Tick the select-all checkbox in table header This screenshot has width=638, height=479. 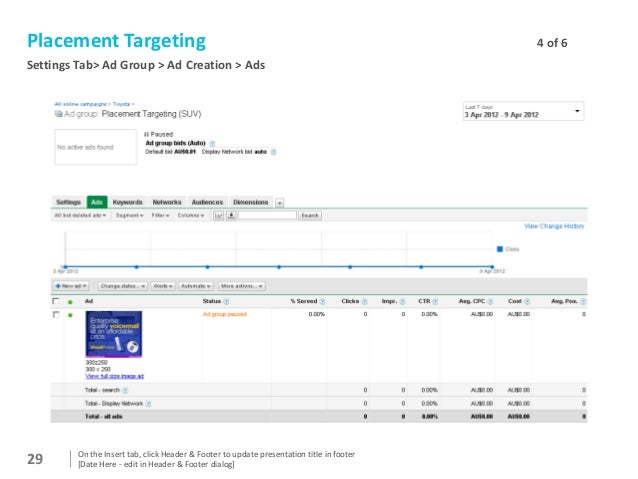(56, 300)
